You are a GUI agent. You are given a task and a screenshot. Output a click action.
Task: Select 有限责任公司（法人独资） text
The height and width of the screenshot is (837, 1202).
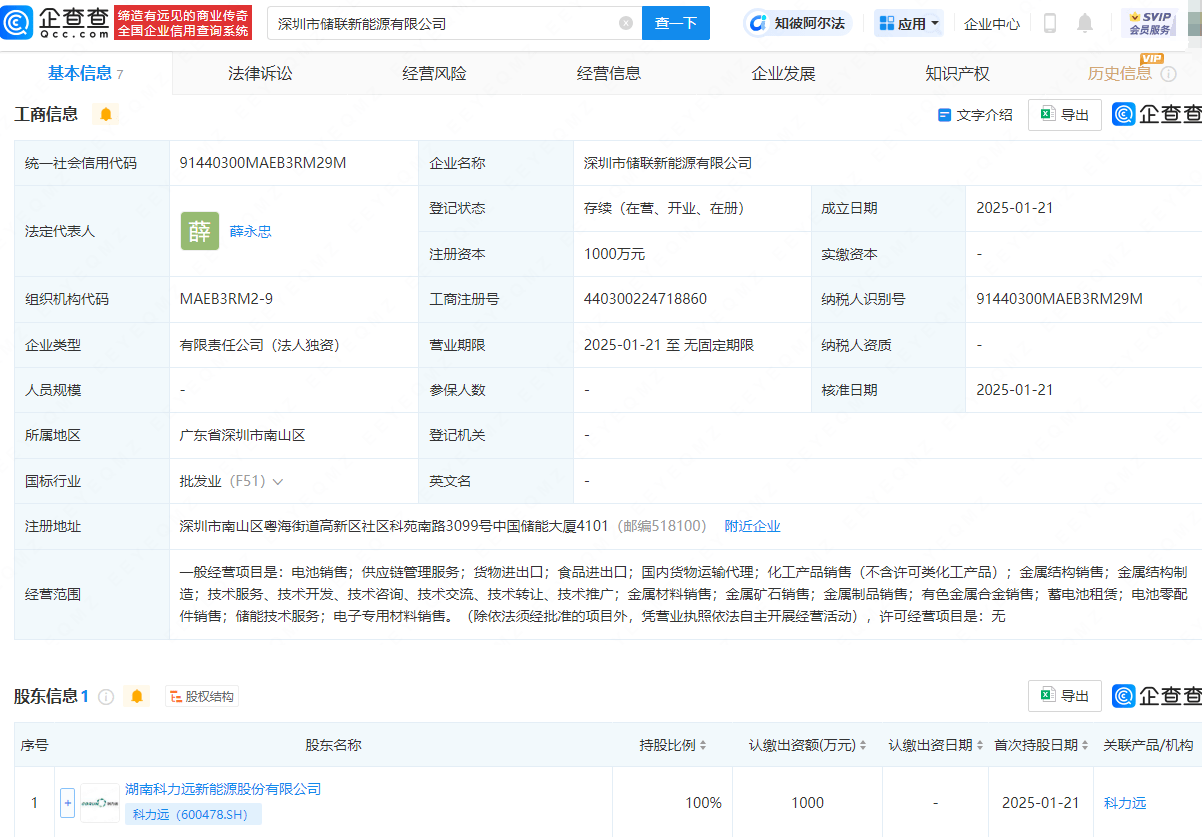260,345
